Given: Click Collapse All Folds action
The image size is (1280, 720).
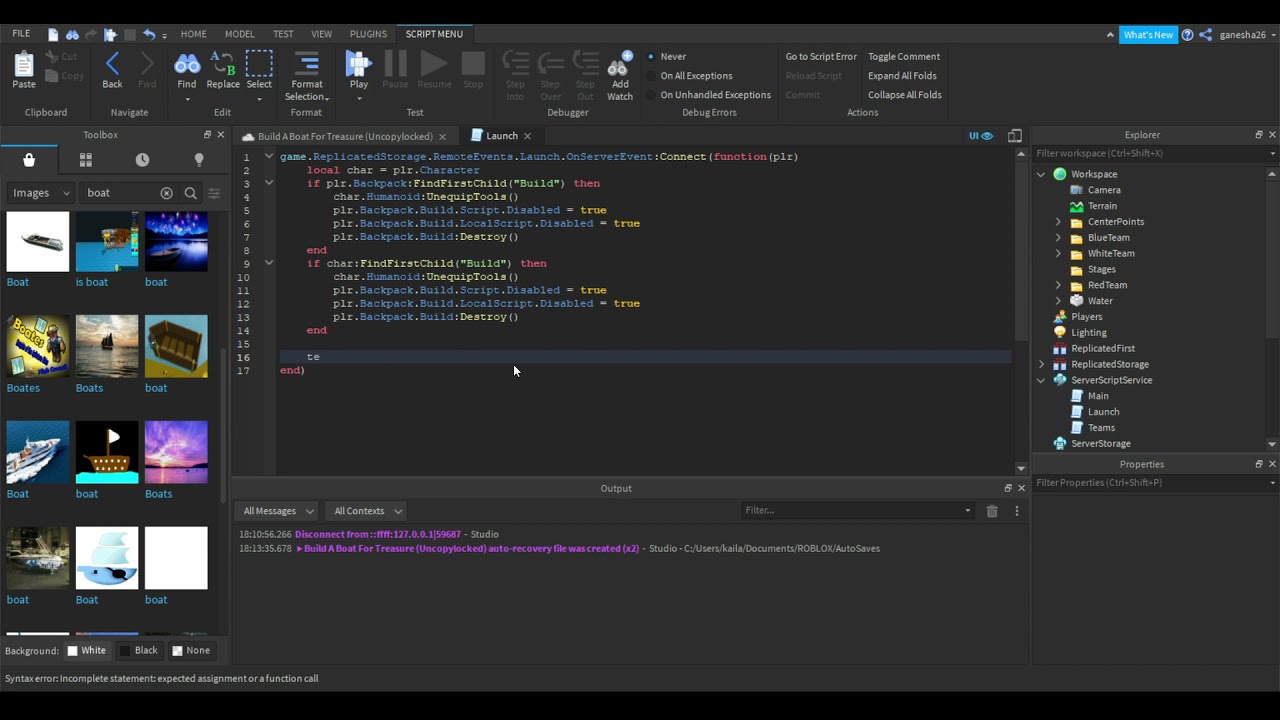Looking at the screenshot, I should click(905, 95).
